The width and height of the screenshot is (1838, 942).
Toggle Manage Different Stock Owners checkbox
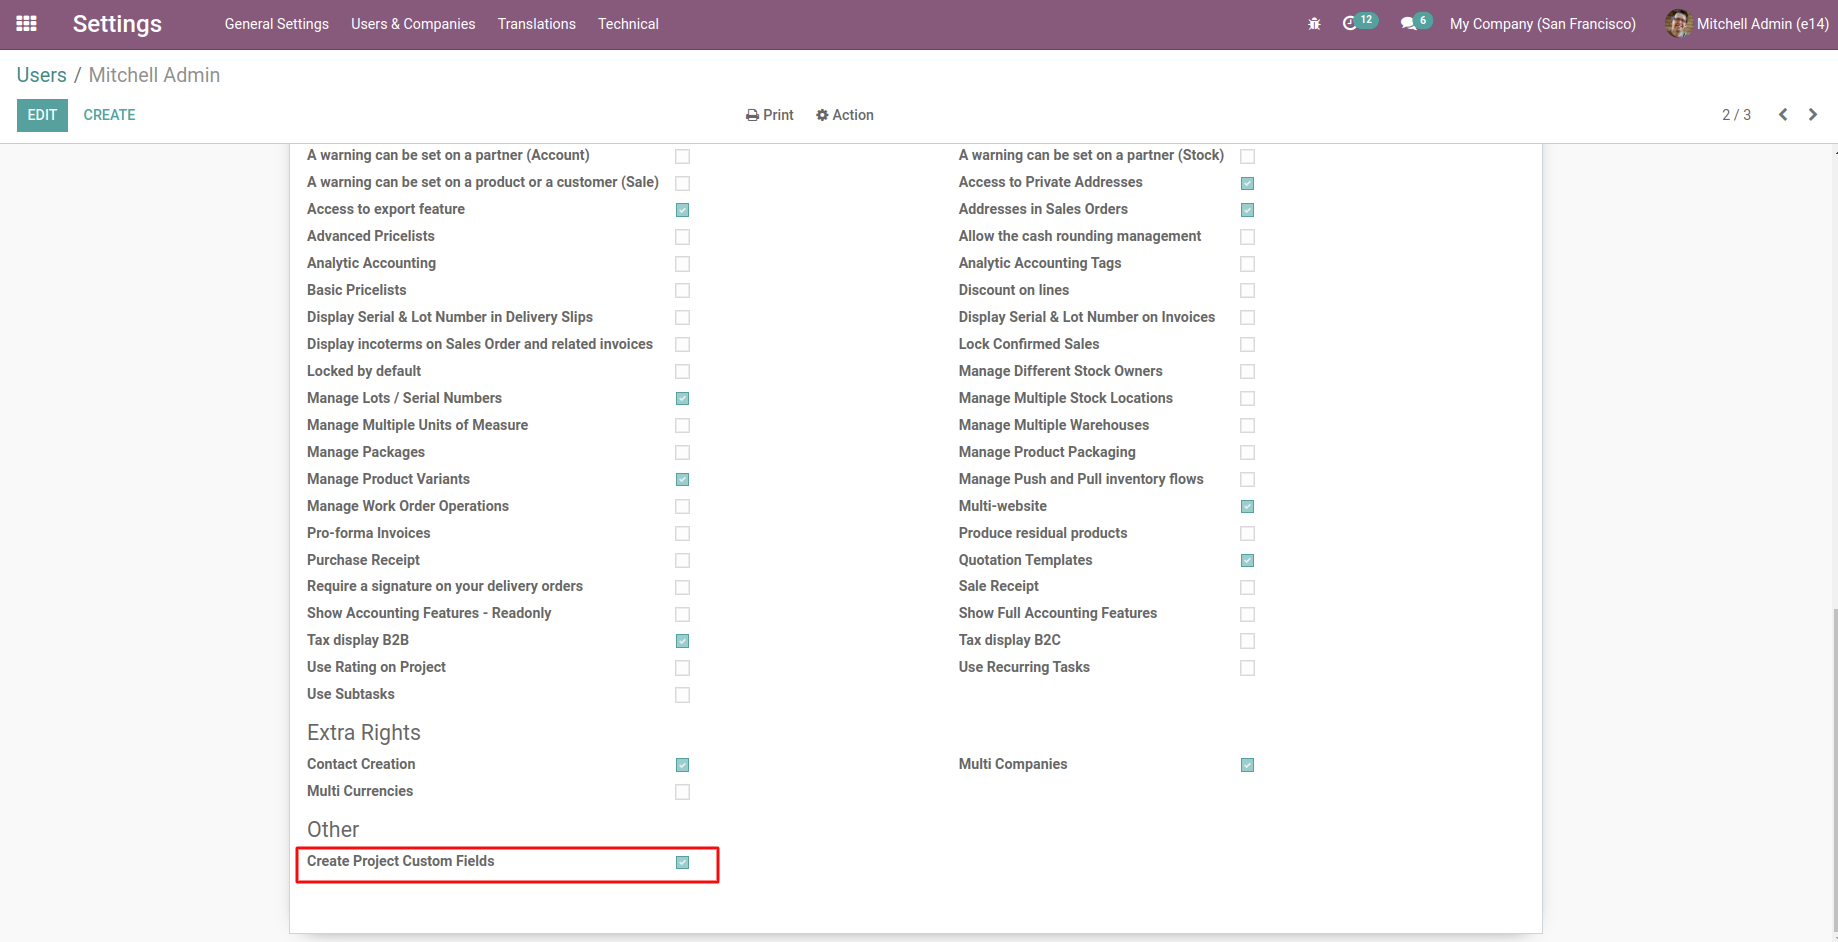coord(1247,372)
